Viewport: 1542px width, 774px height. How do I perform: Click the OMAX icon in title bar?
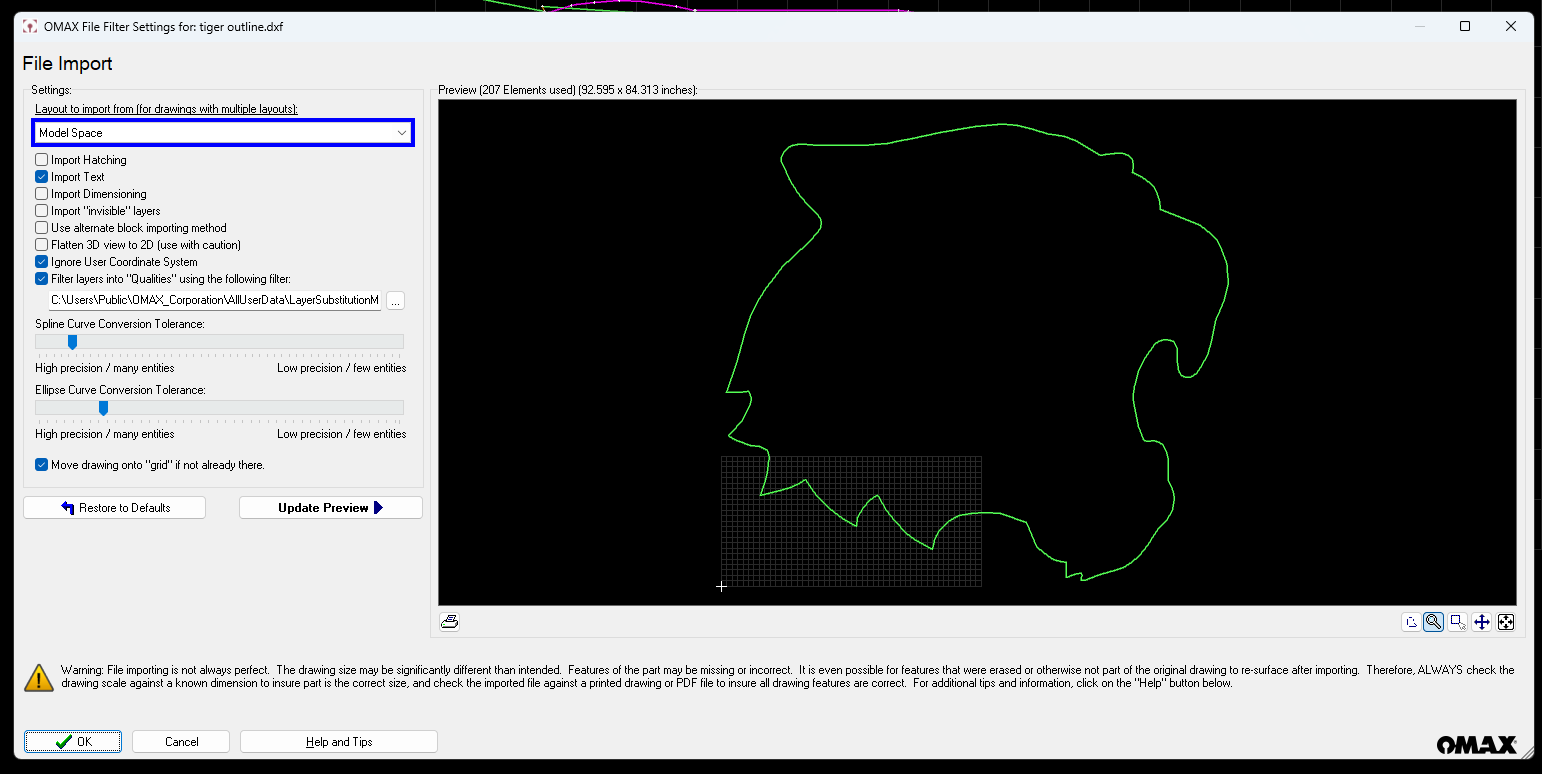pos(30,27)
